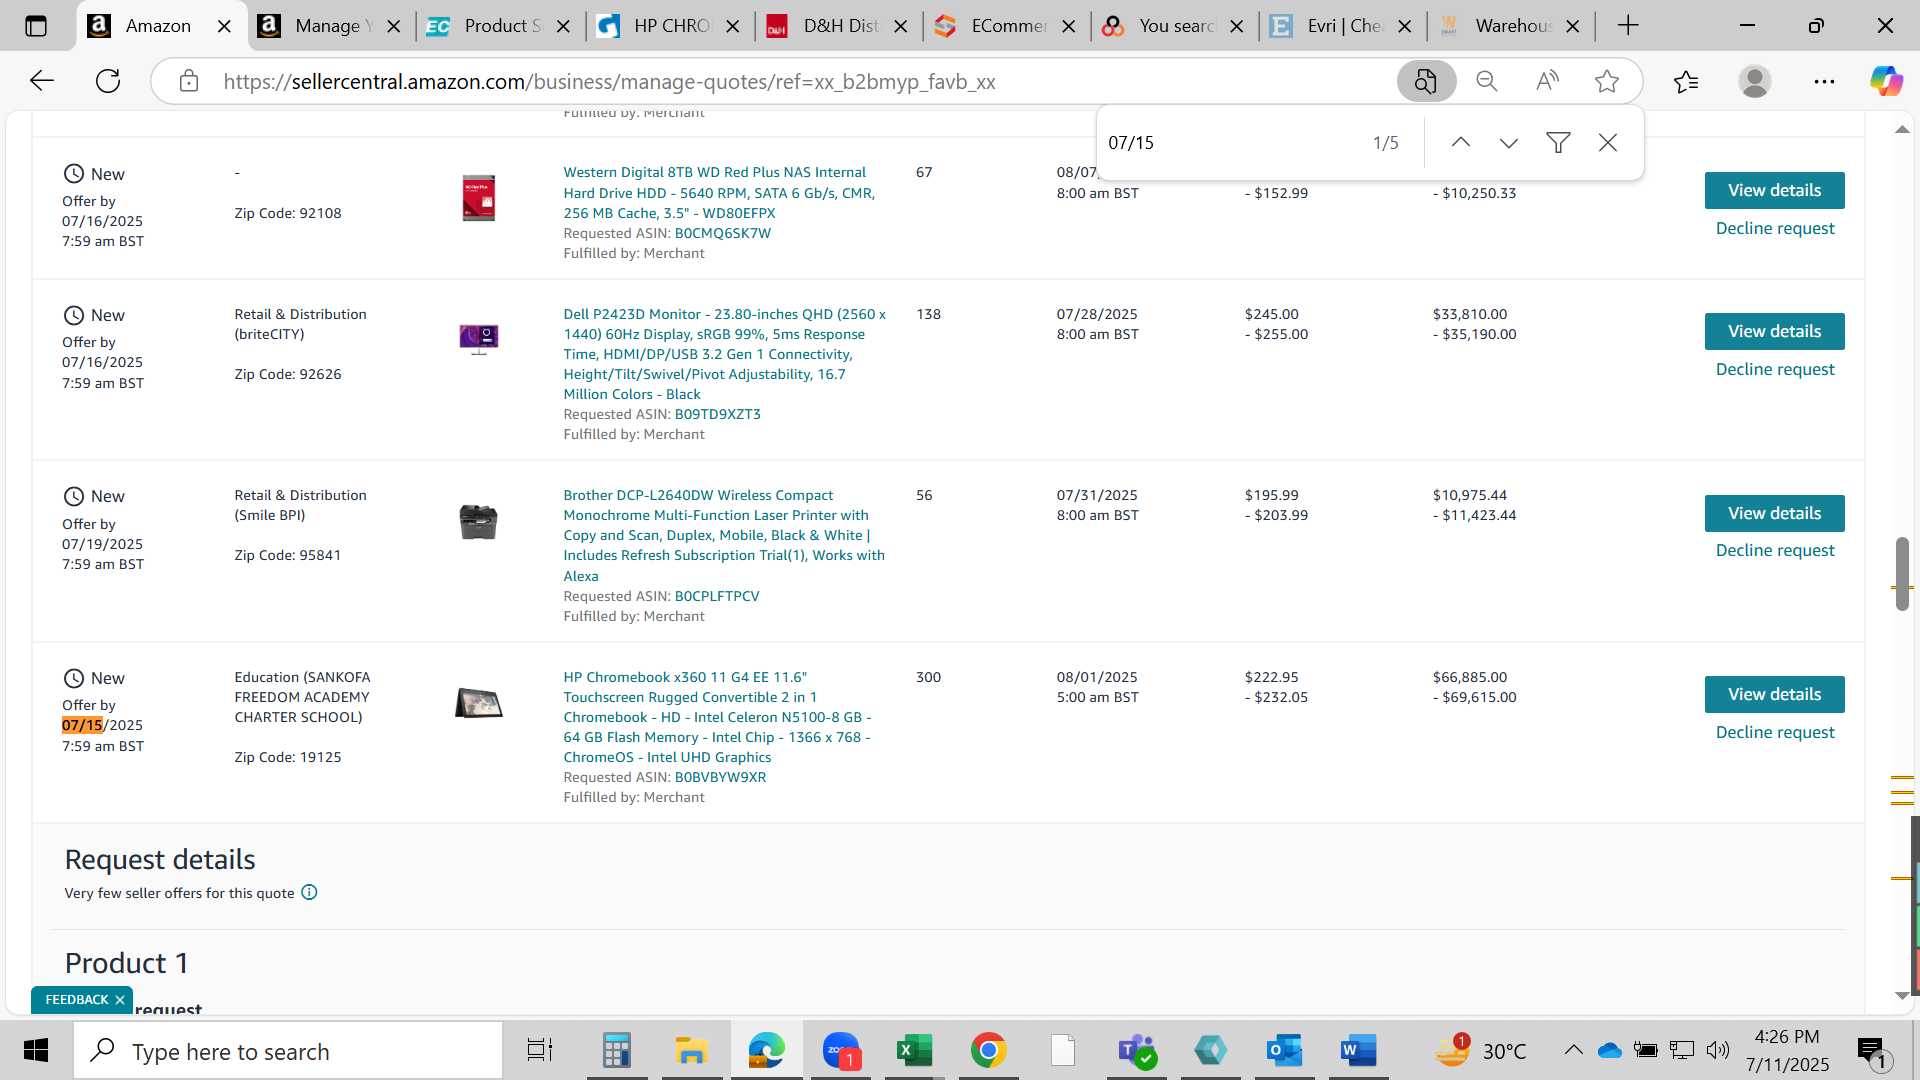Viewport: 1920px width, 1080px height.
Task: Open the Copilot sidebar
Action: coord(1887,81)
